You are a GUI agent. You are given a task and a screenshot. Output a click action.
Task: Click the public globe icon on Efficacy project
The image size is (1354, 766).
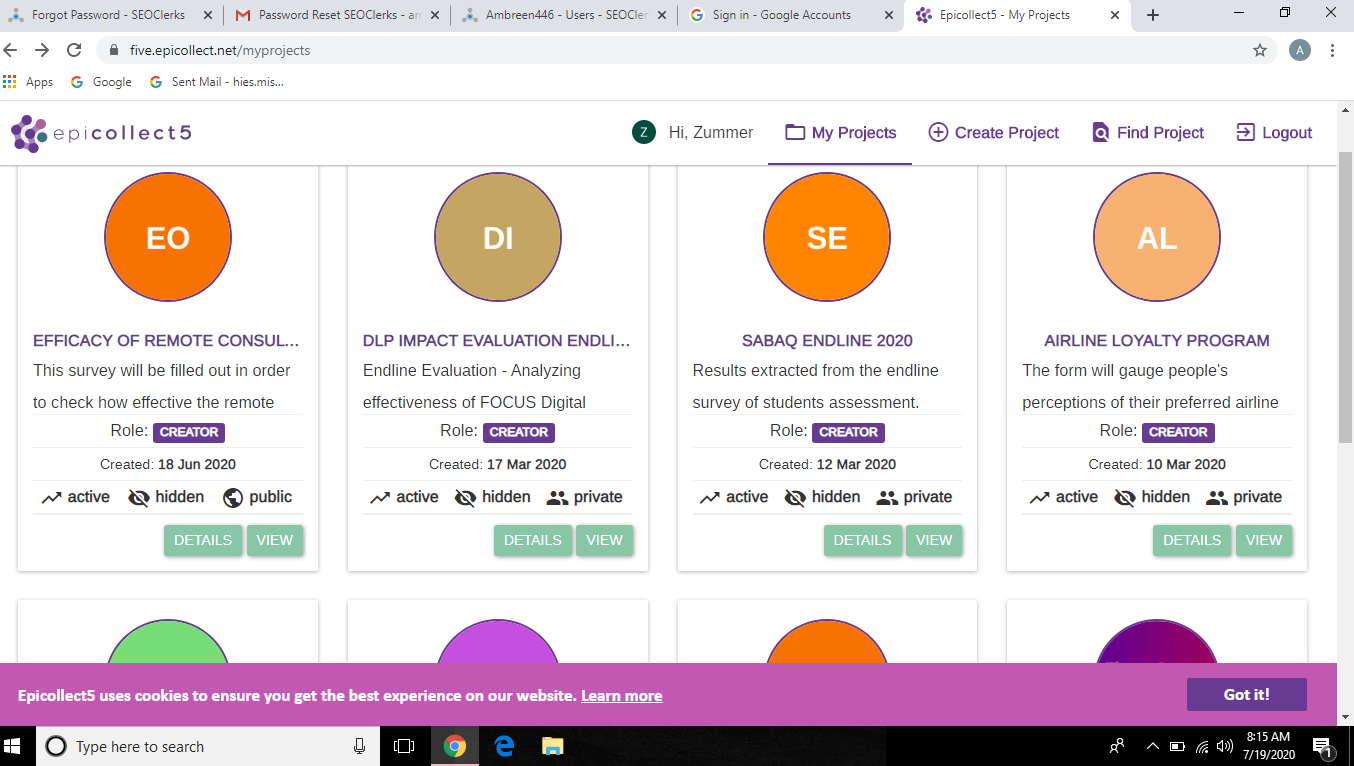pos(233,498)
